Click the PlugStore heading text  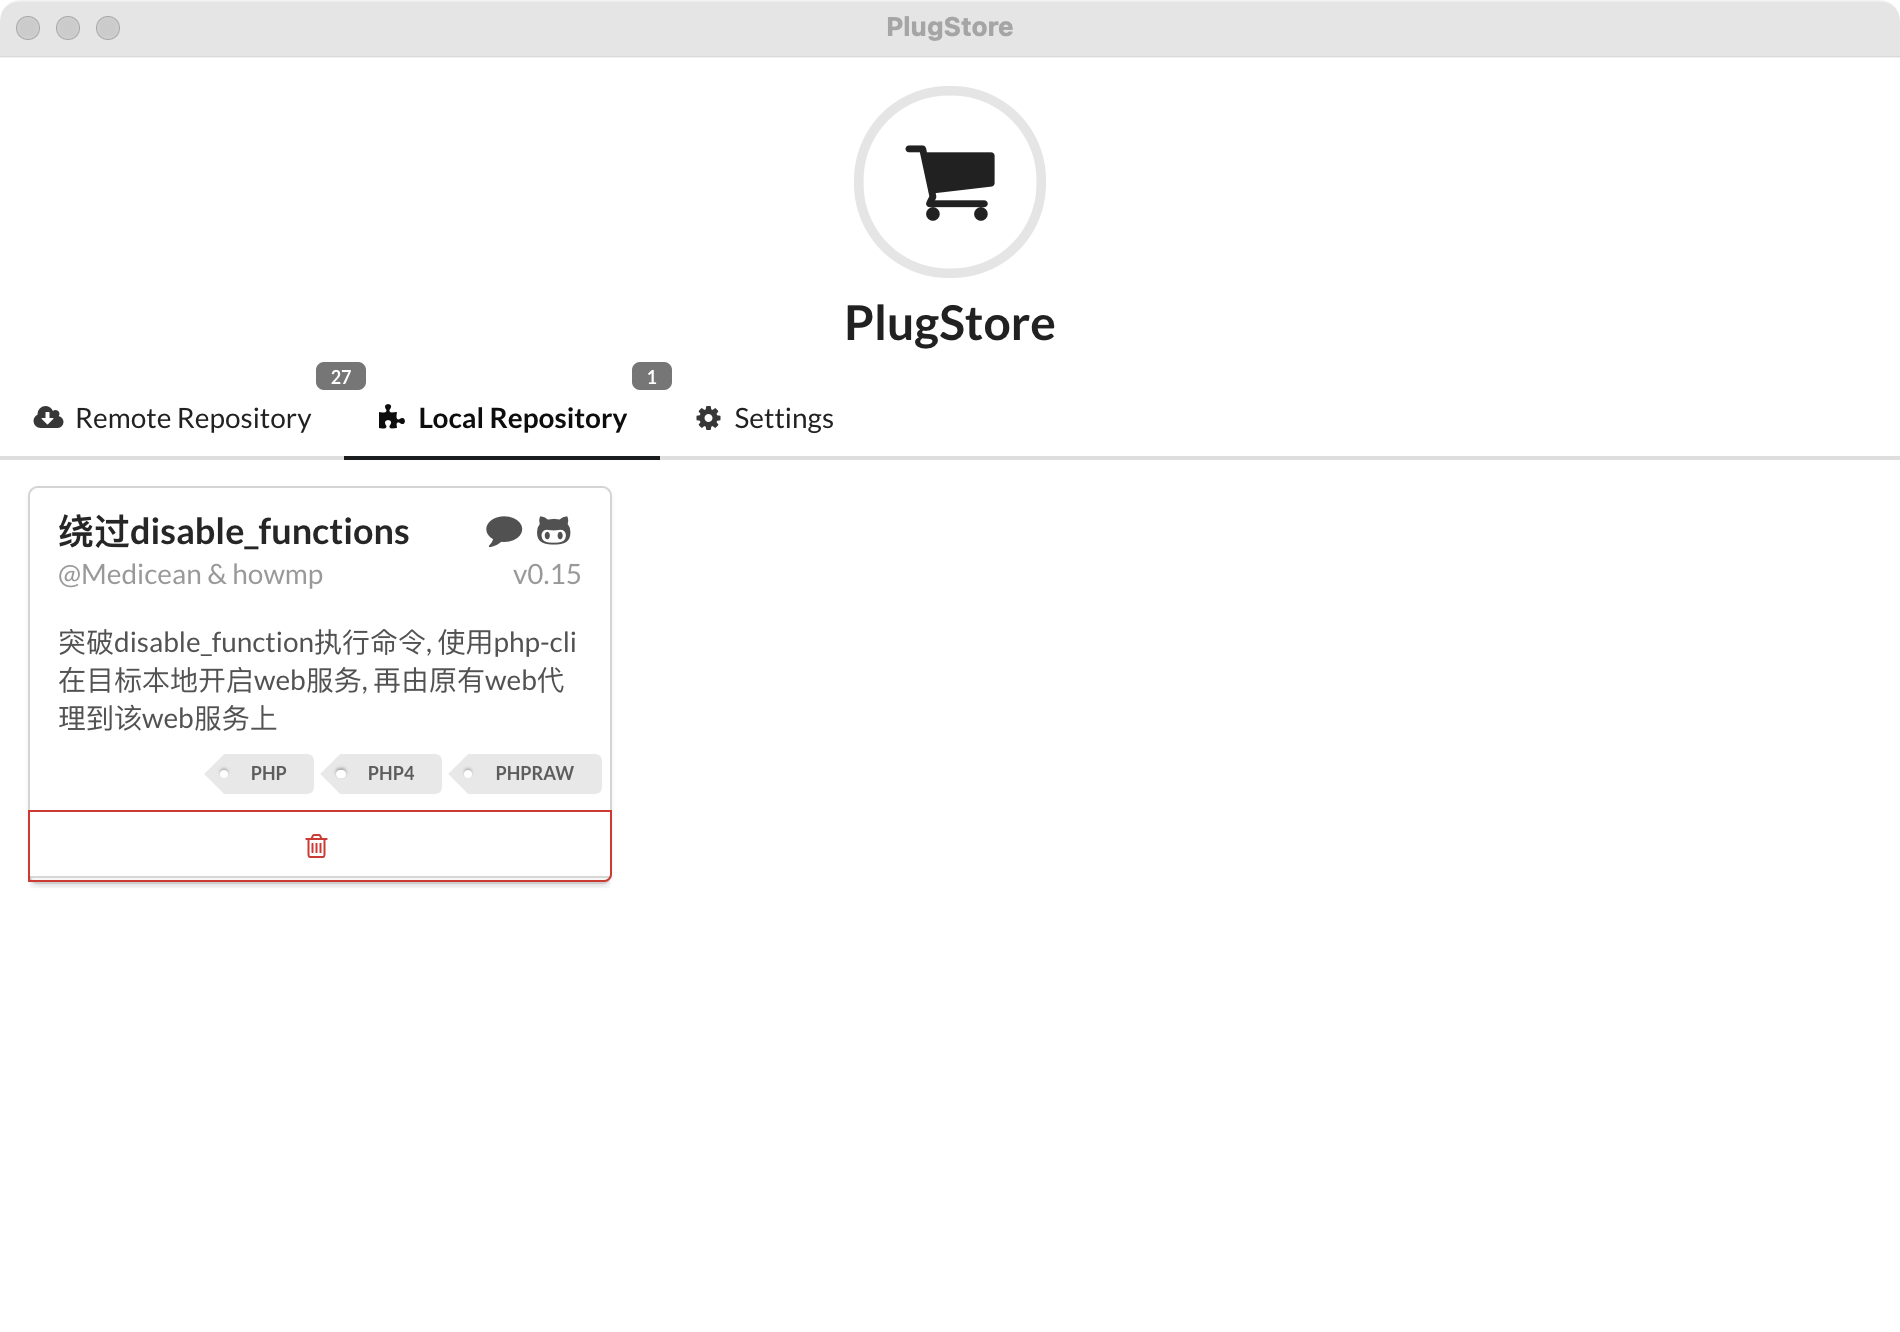[x=949, y=323]
